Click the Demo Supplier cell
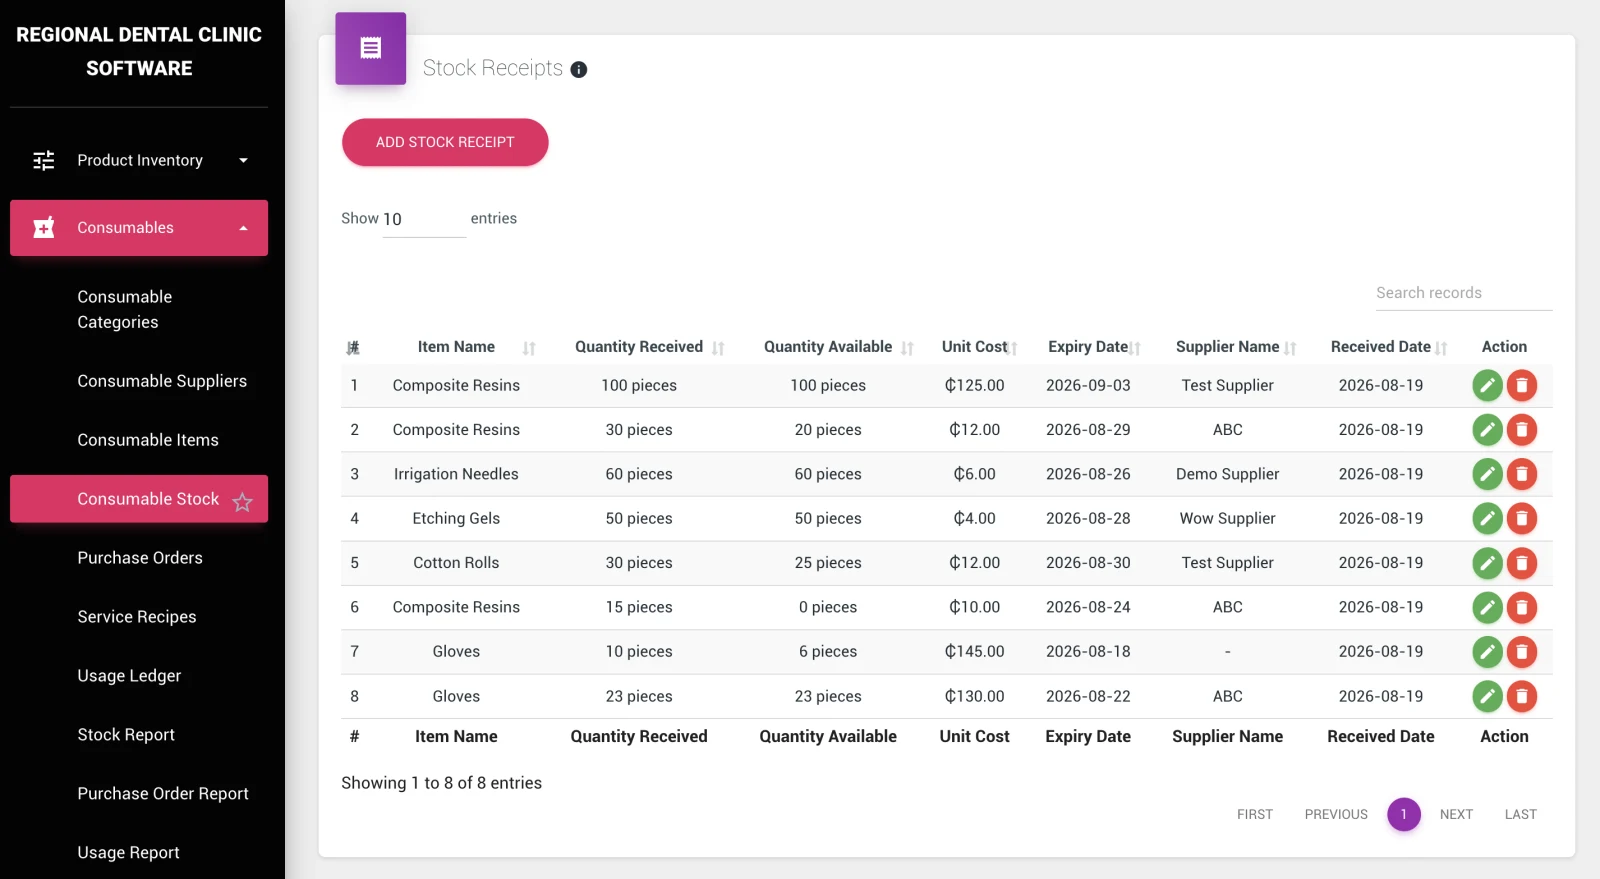 click(x=1228, y=474)
